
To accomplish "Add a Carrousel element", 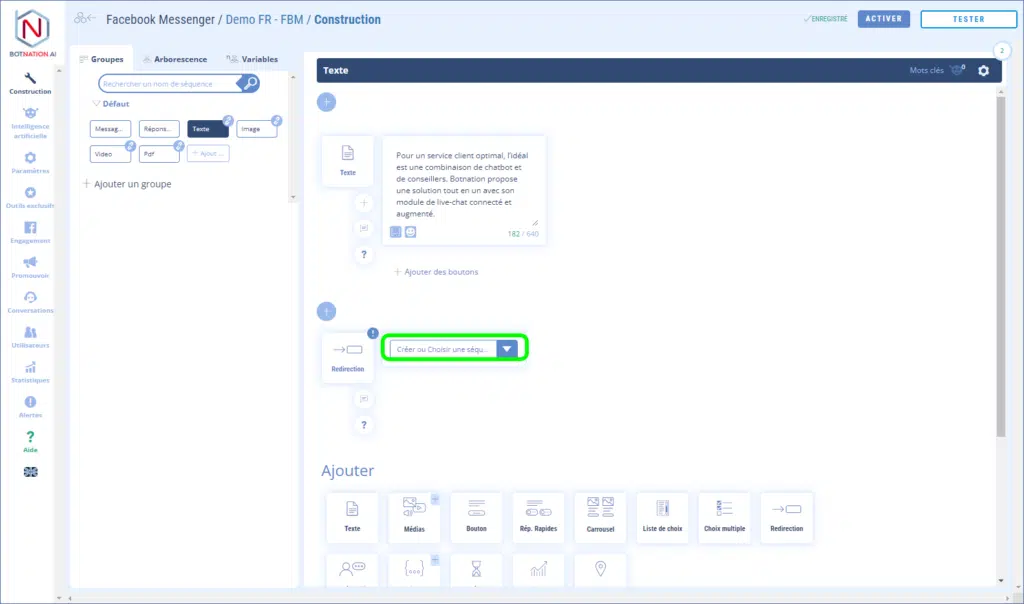I will tap(600, 516).
